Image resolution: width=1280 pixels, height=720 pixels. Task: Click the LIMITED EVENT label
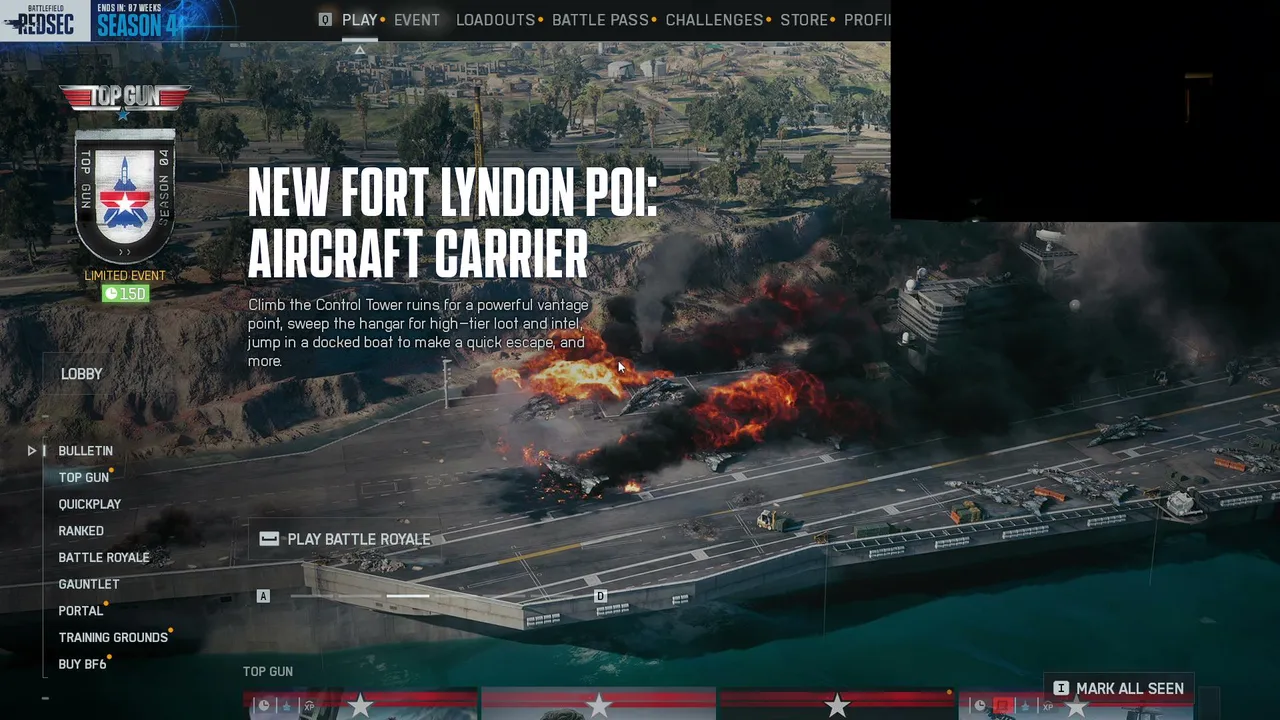pyautogui.click(x=125, y=276)
